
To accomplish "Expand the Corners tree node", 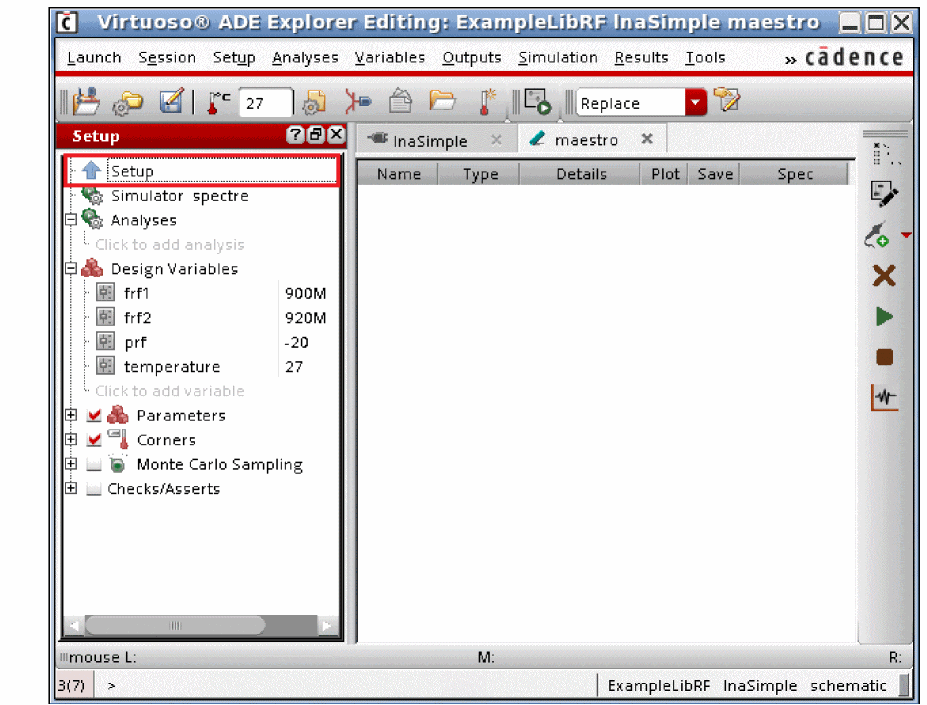I will tap(71, 439).
